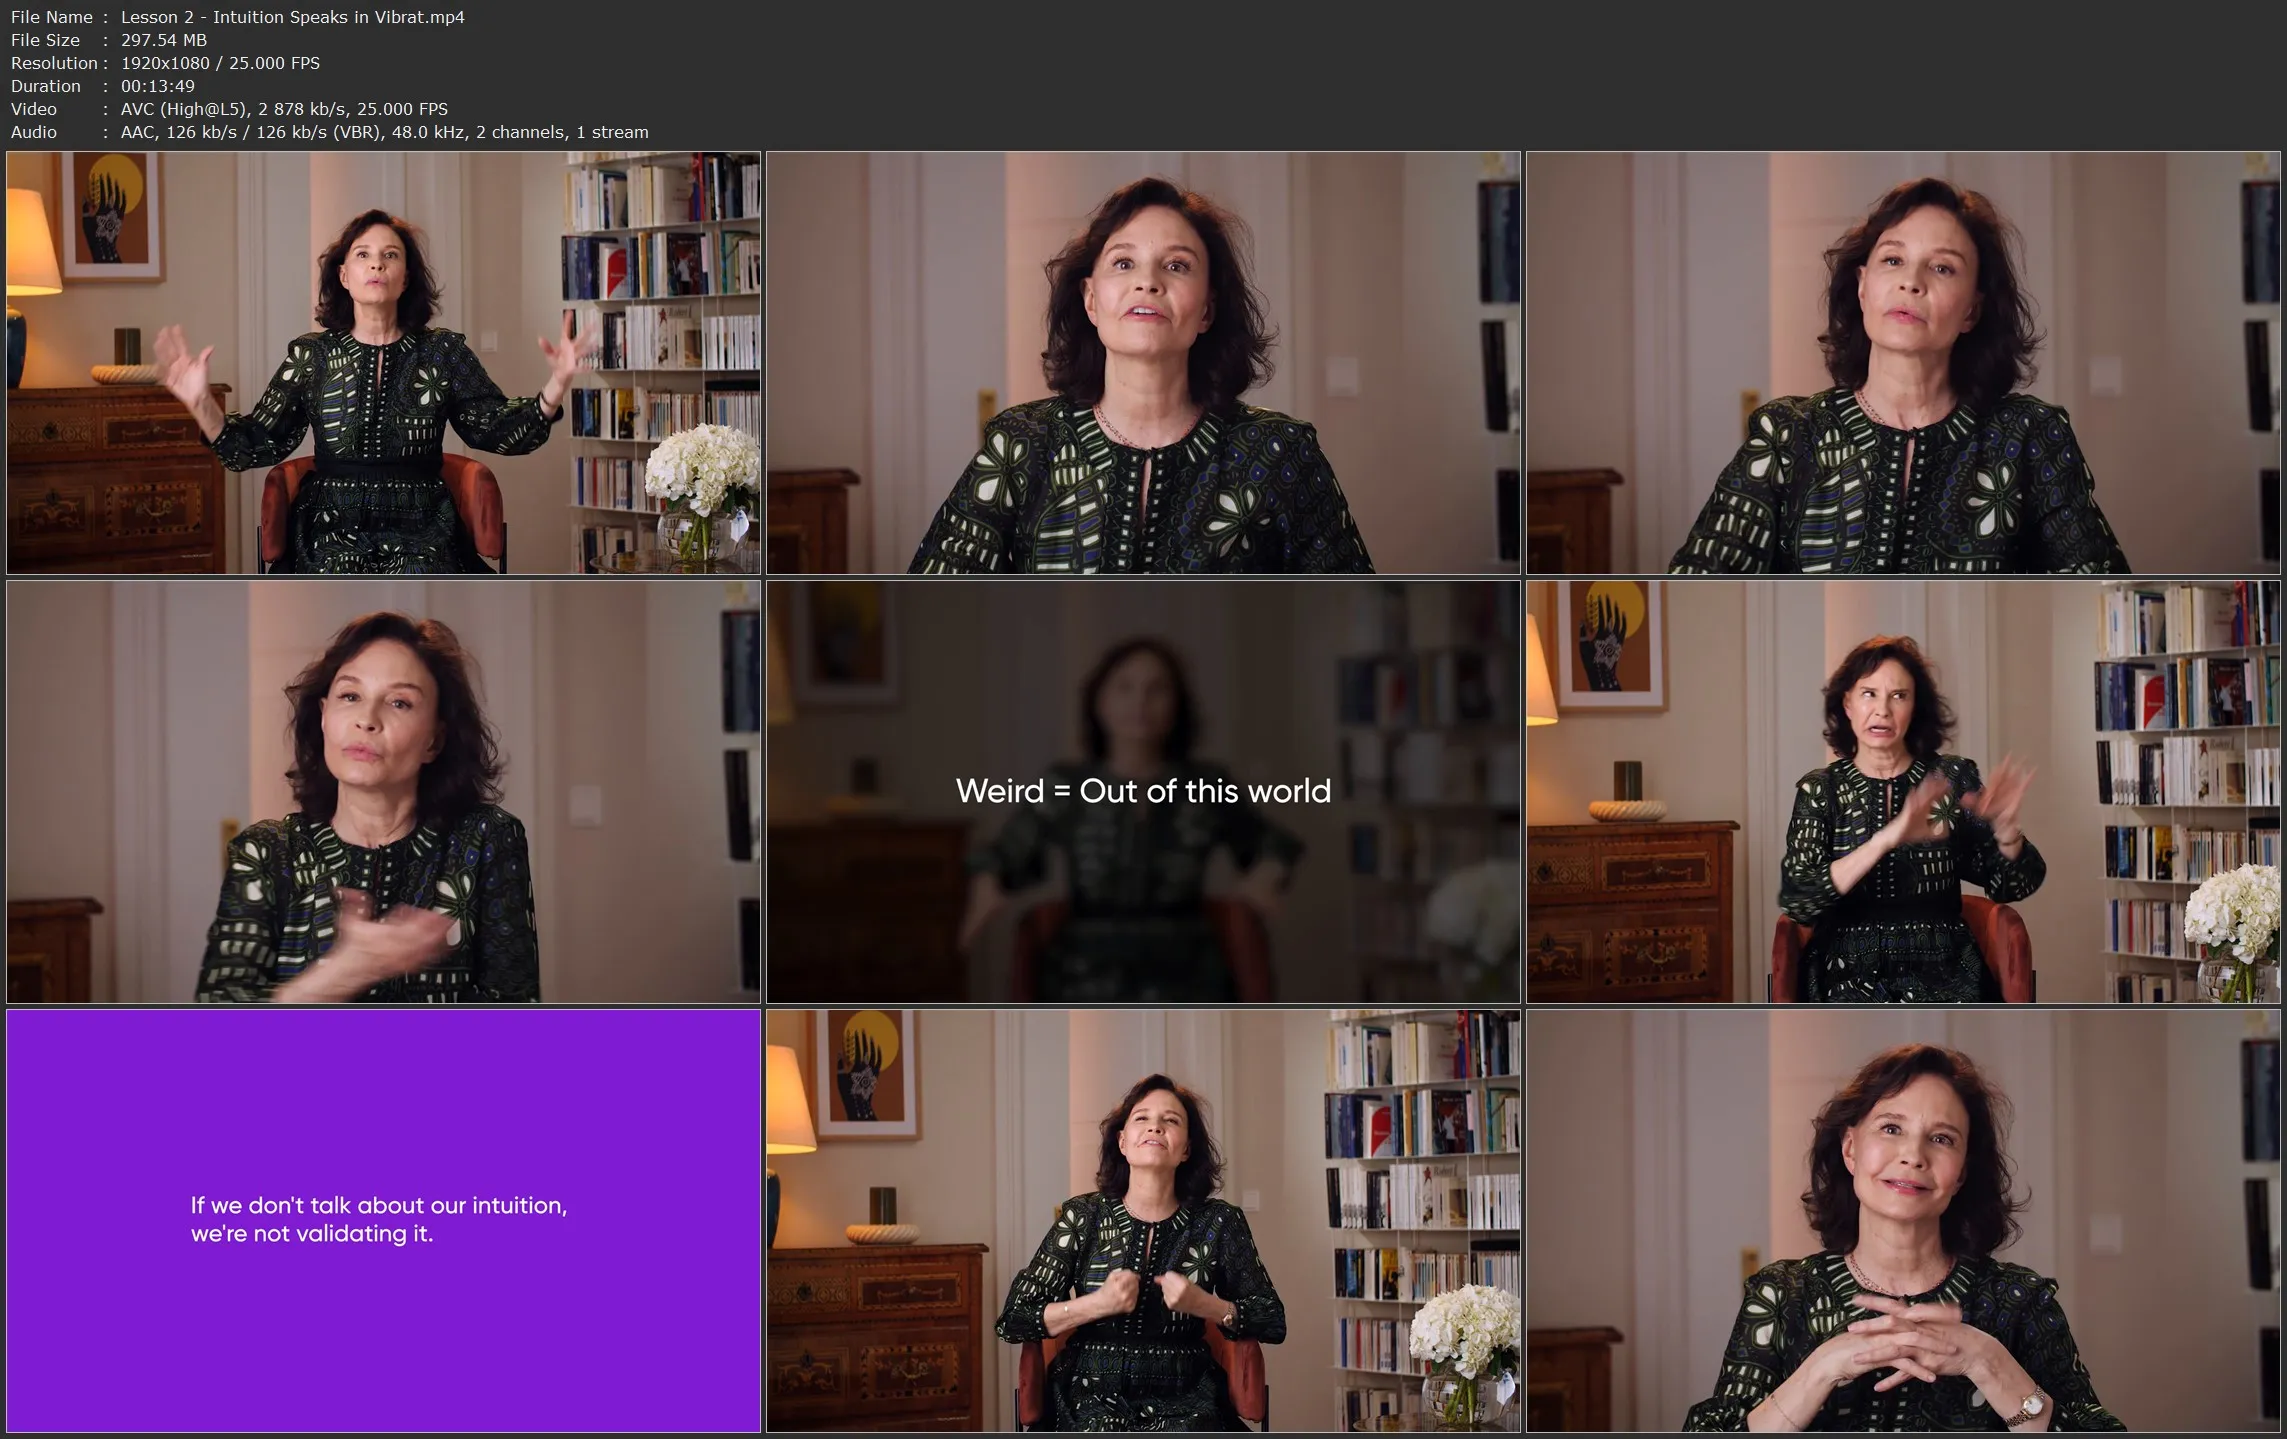Image resolution: width=2287 pixels, height=1439 pixels.
Task: Click the 'File Size' label
Action: (45, 40)
